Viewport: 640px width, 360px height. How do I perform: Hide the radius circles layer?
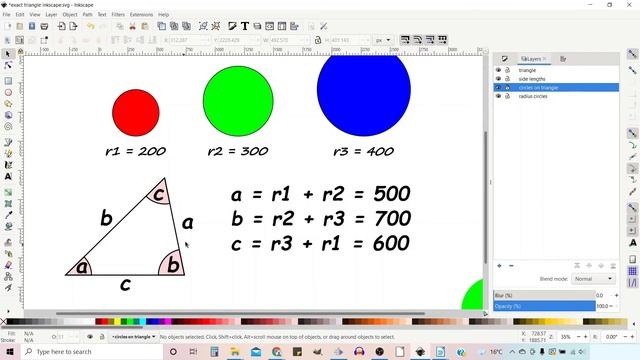tap(498, 96)
